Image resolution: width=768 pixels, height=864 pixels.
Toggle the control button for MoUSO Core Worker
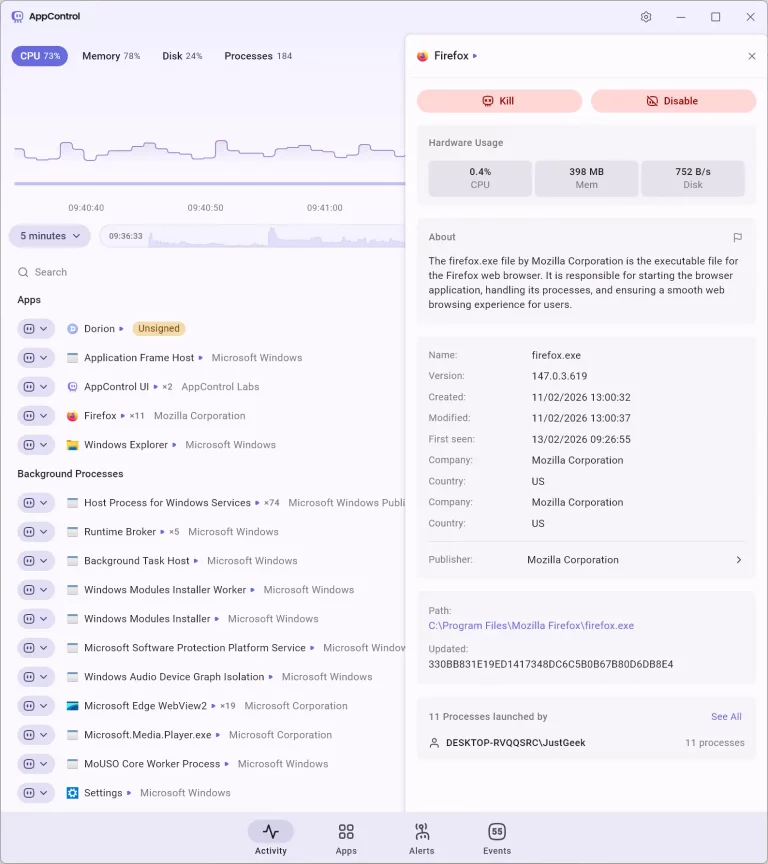click(36, 764)
